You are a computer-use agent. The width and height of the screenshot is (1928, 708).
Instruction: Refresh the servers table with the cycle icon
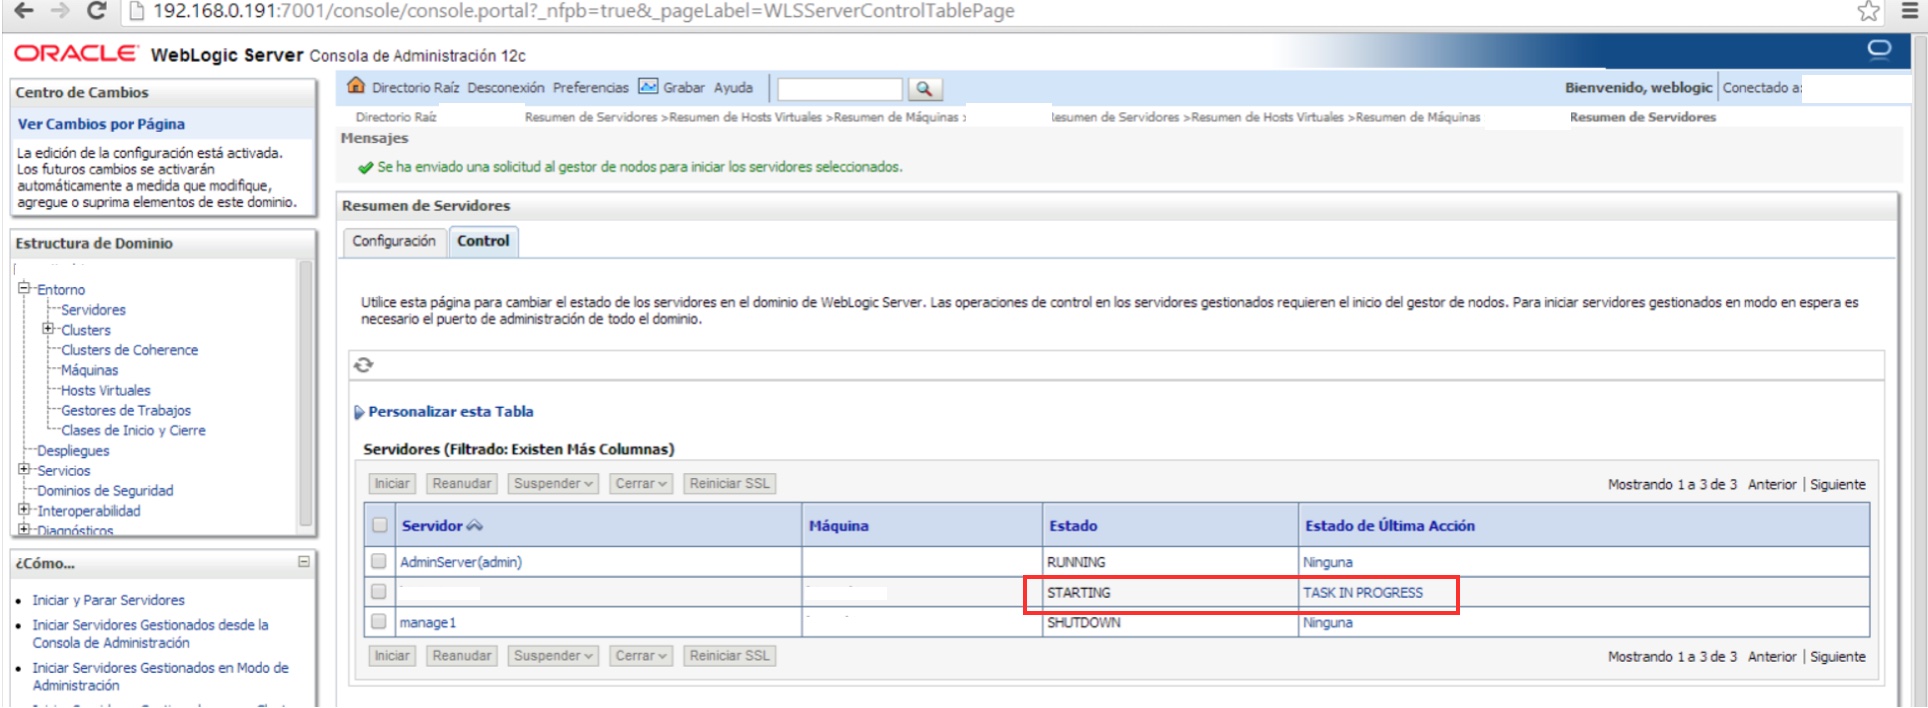point(364,365)
